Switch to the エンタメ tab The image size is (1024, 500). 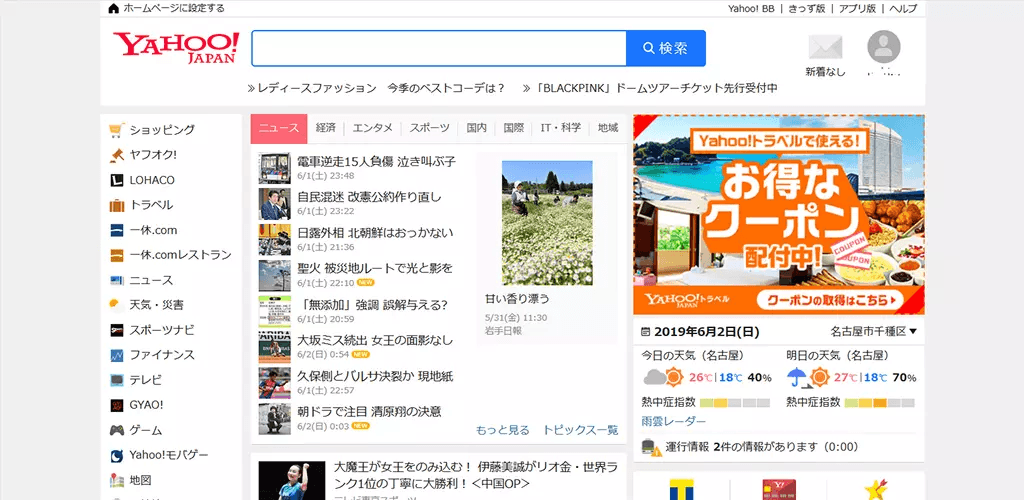tap(373, 128)
